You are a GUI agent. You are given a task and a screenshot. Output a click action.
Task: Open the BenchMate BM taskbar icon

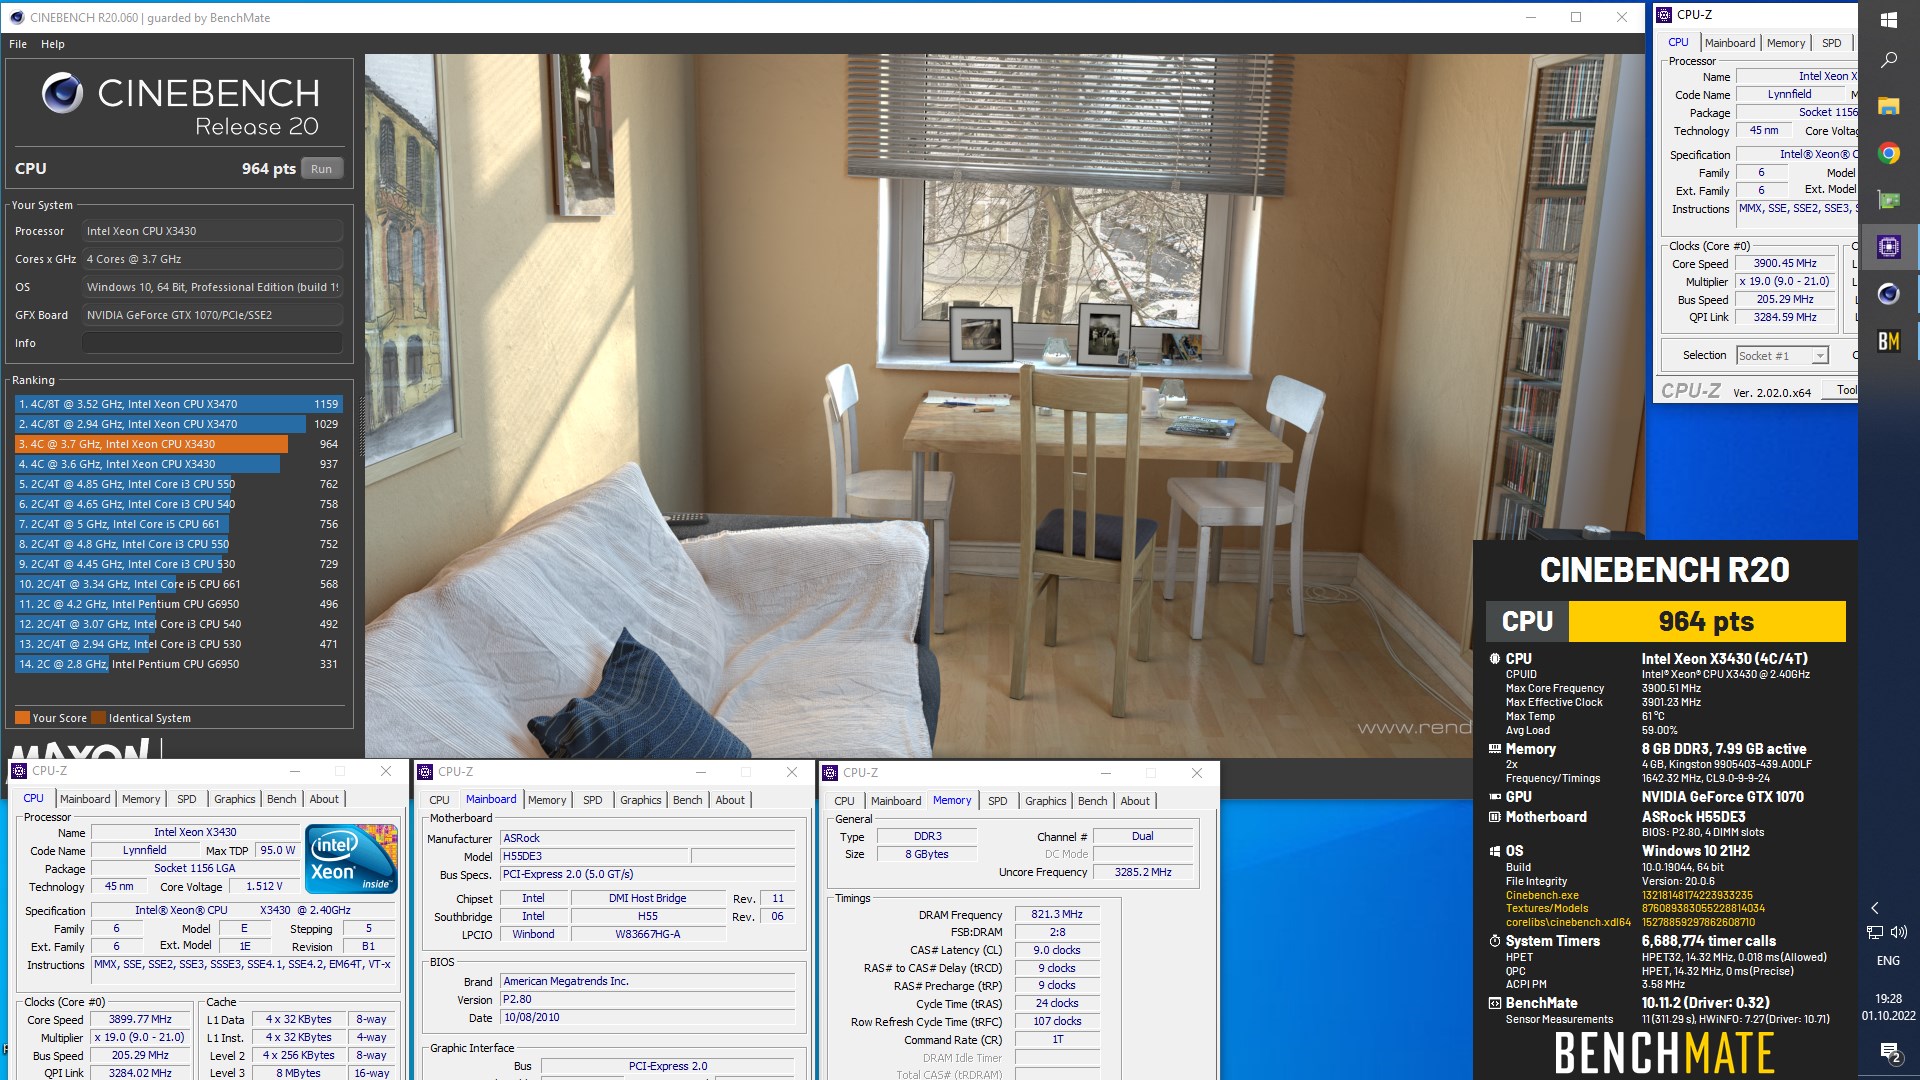(x=1888, y=341)
